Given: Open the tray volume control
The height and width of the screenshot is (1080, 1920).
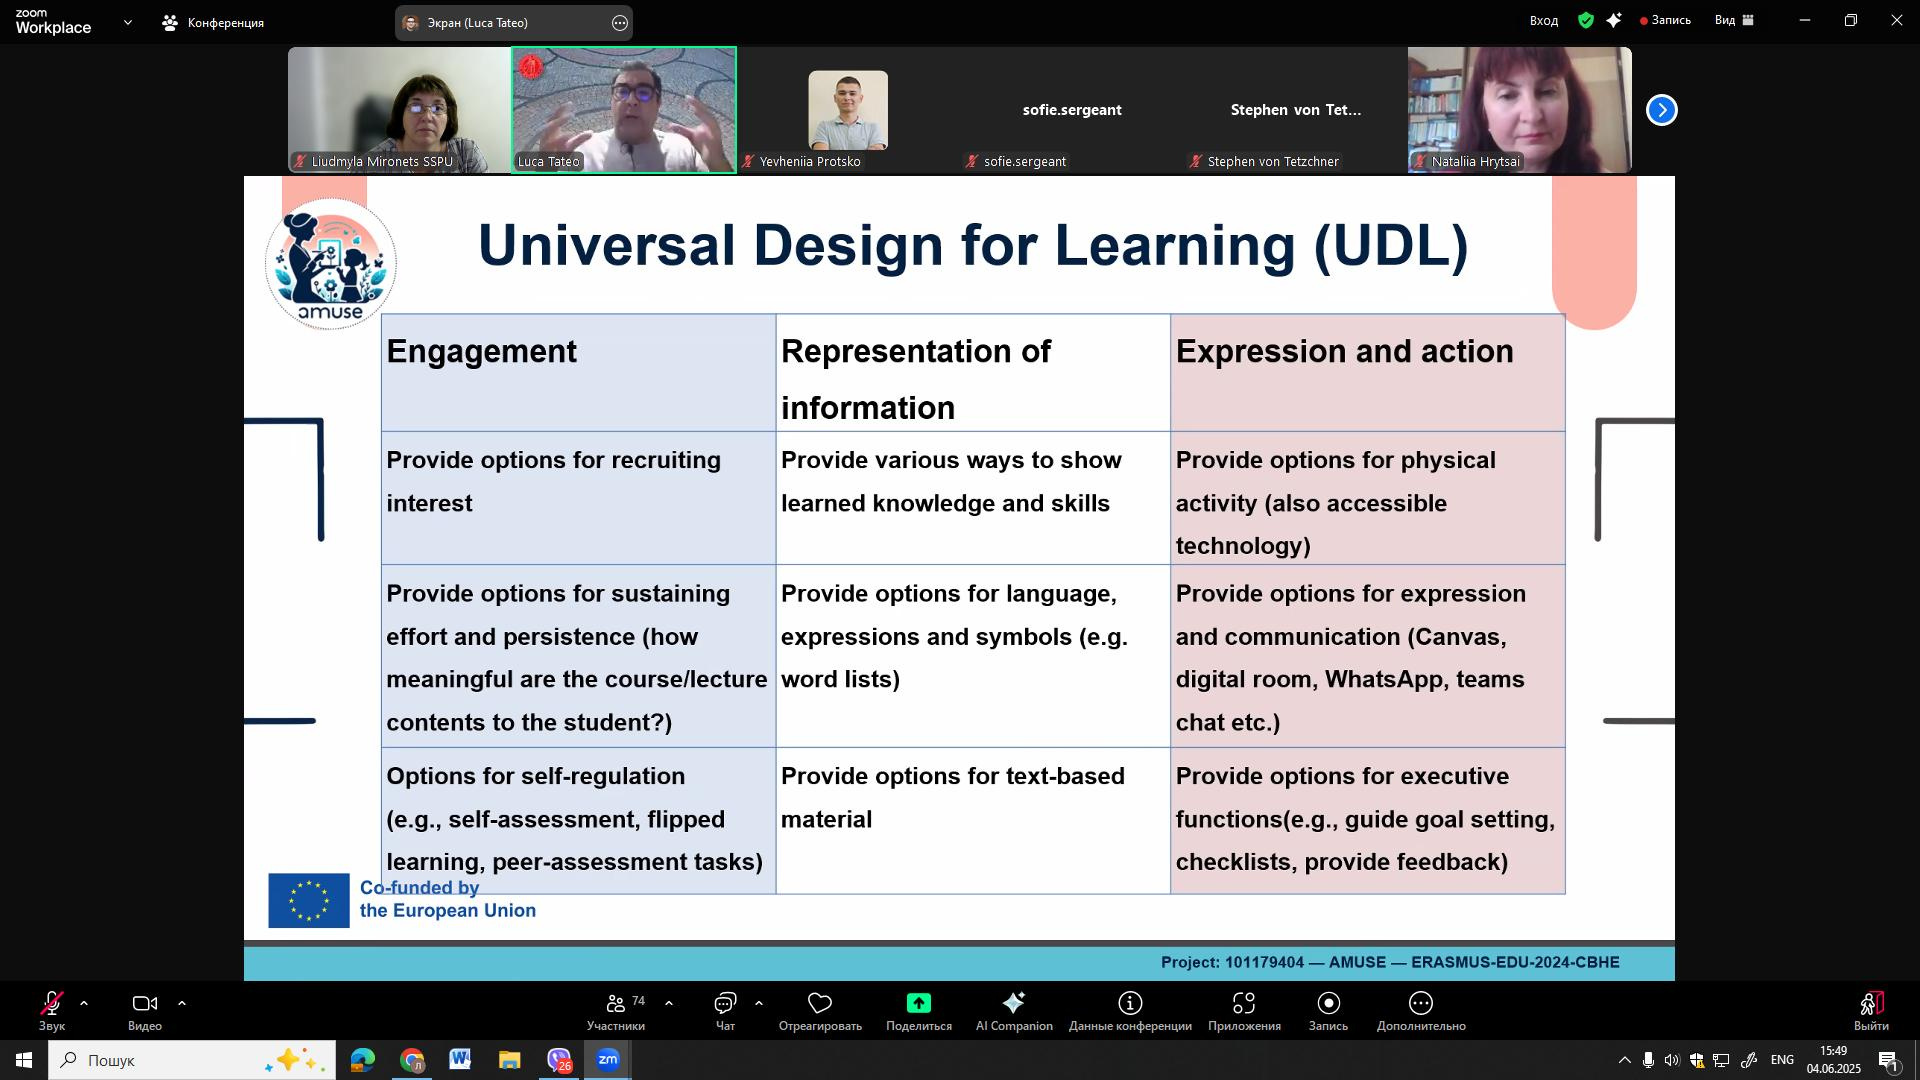Looking at the screenshot, I should click(x=1672, y=1060).
